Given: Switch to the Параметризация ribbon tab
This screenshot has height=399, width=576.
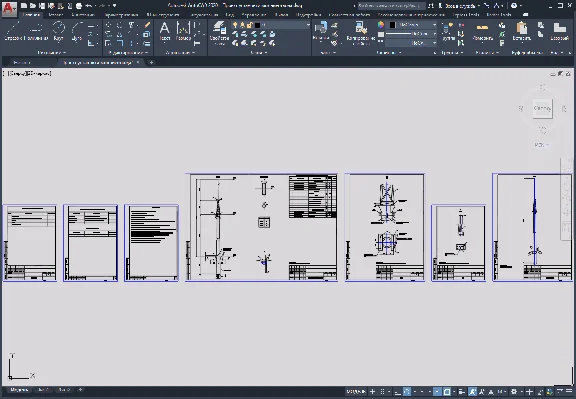Looking at the screenshot, I should tap(122, 15).
